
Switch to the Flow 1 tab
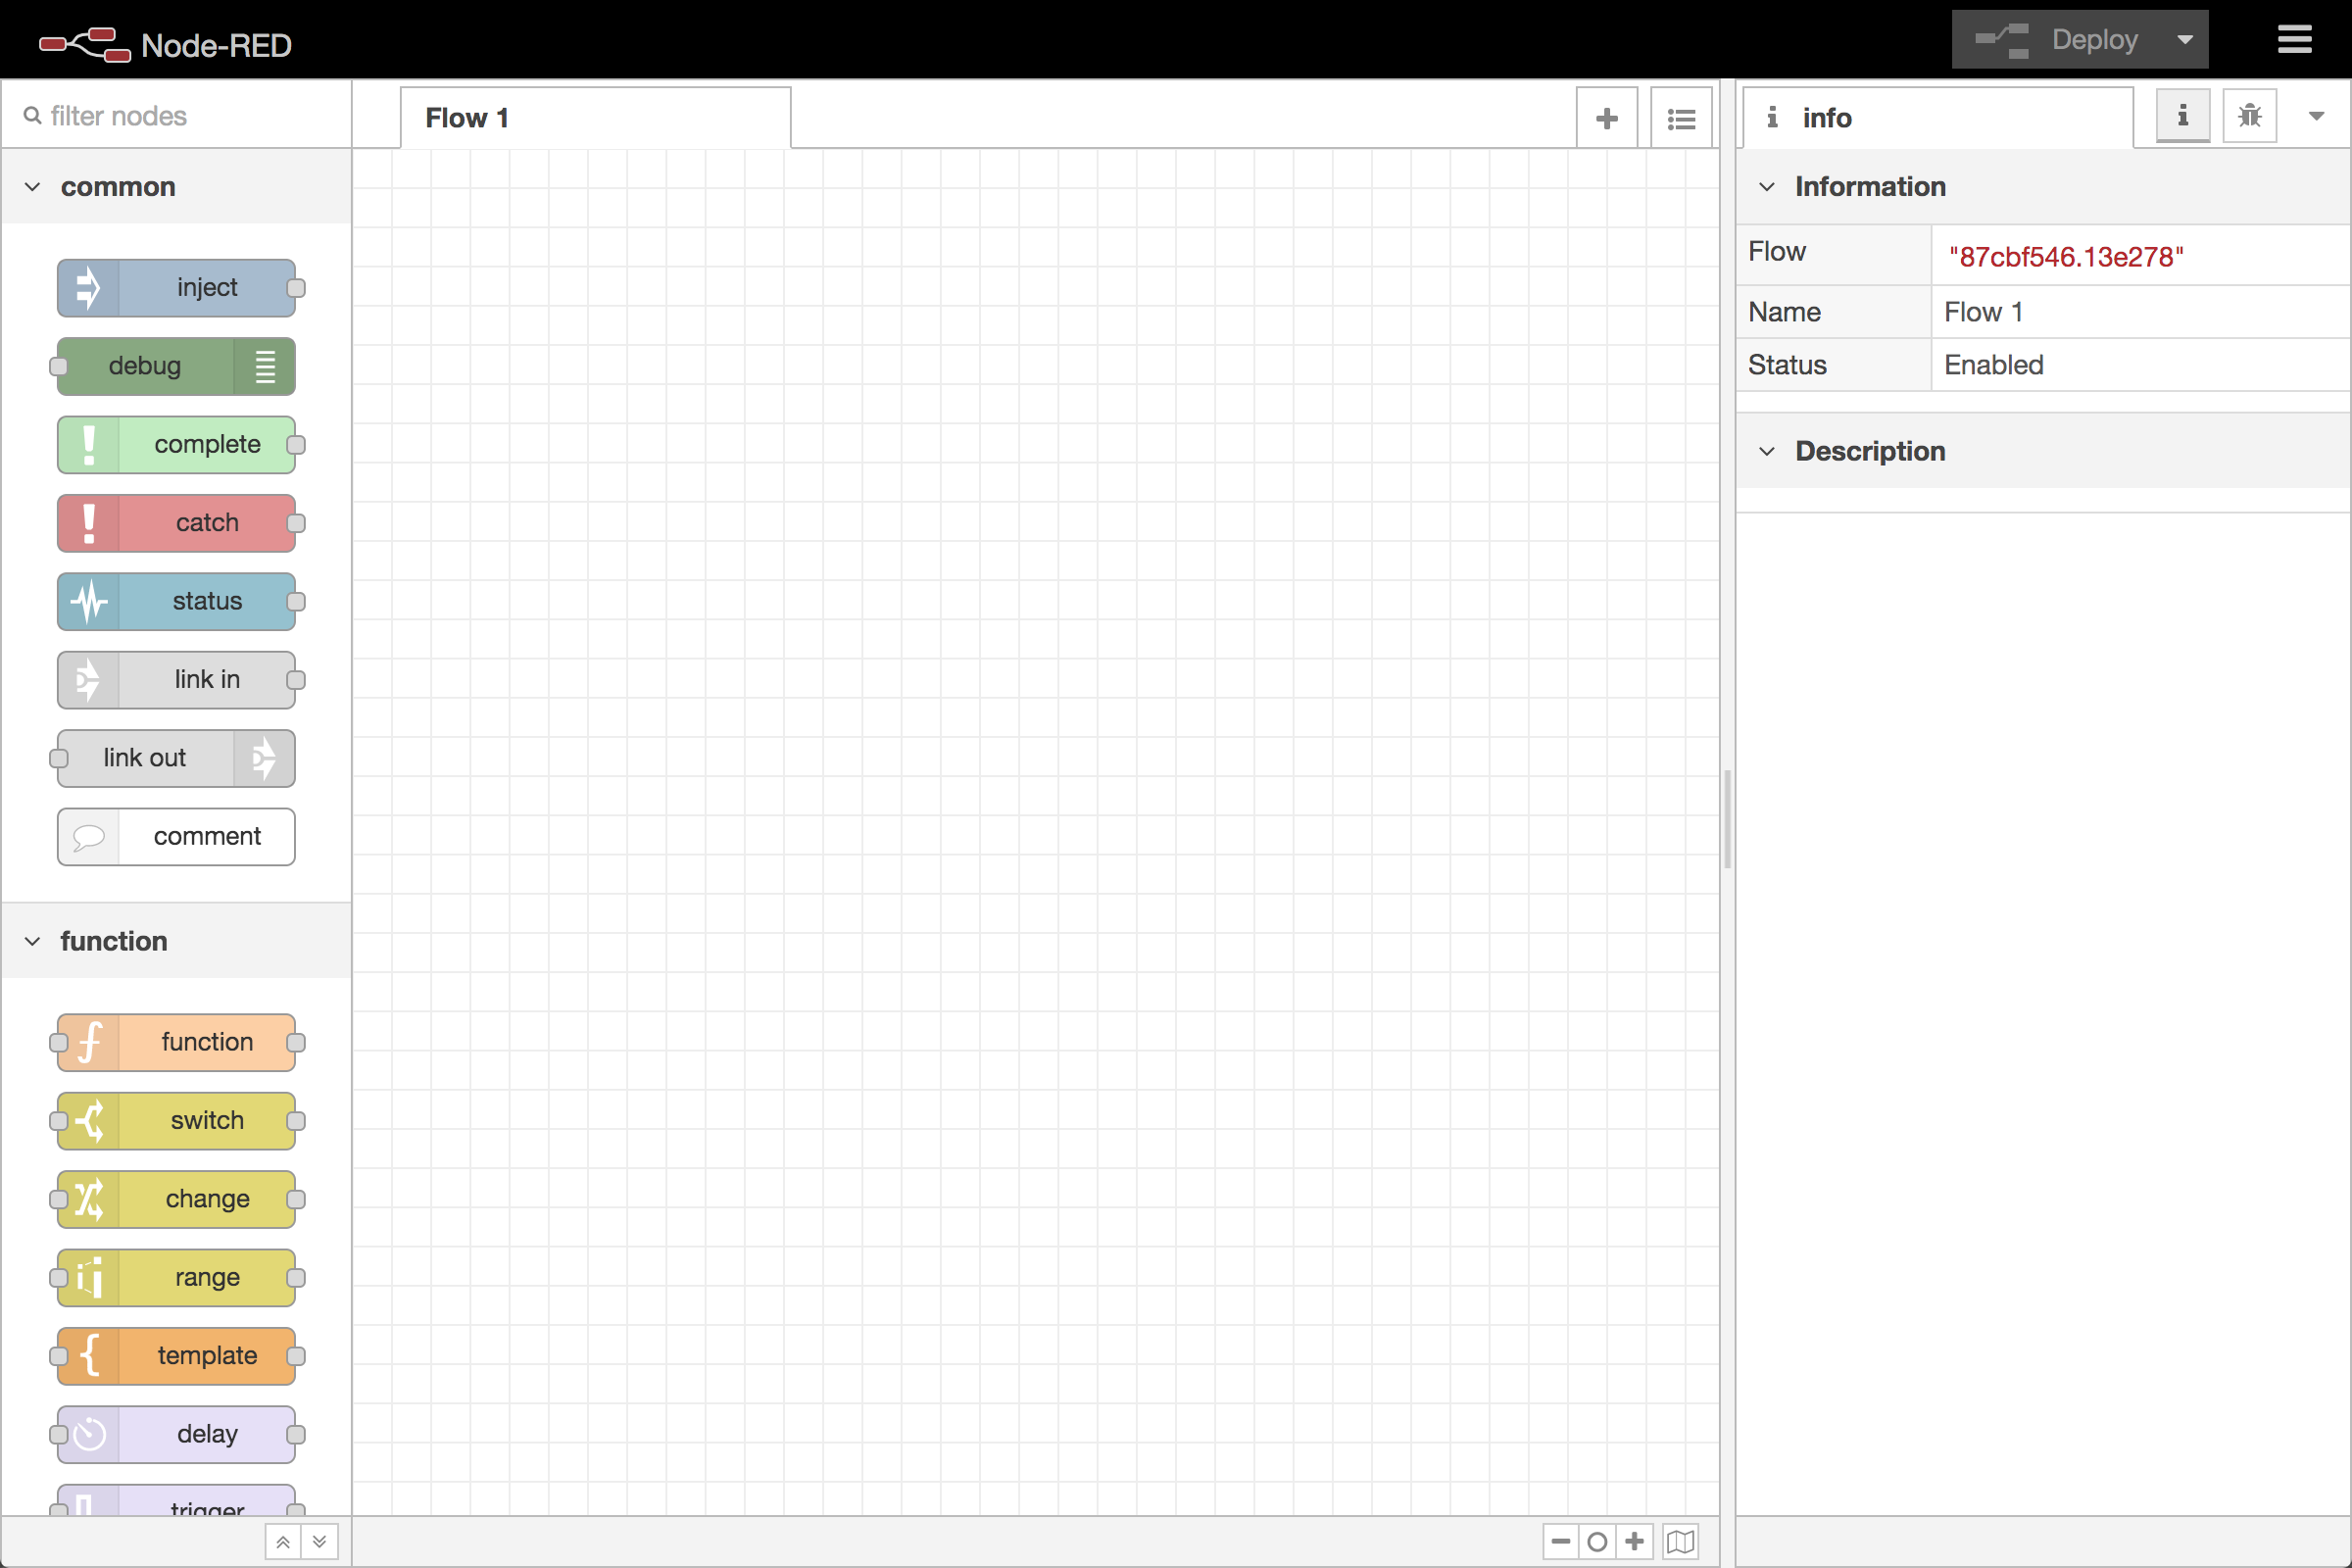595,118
